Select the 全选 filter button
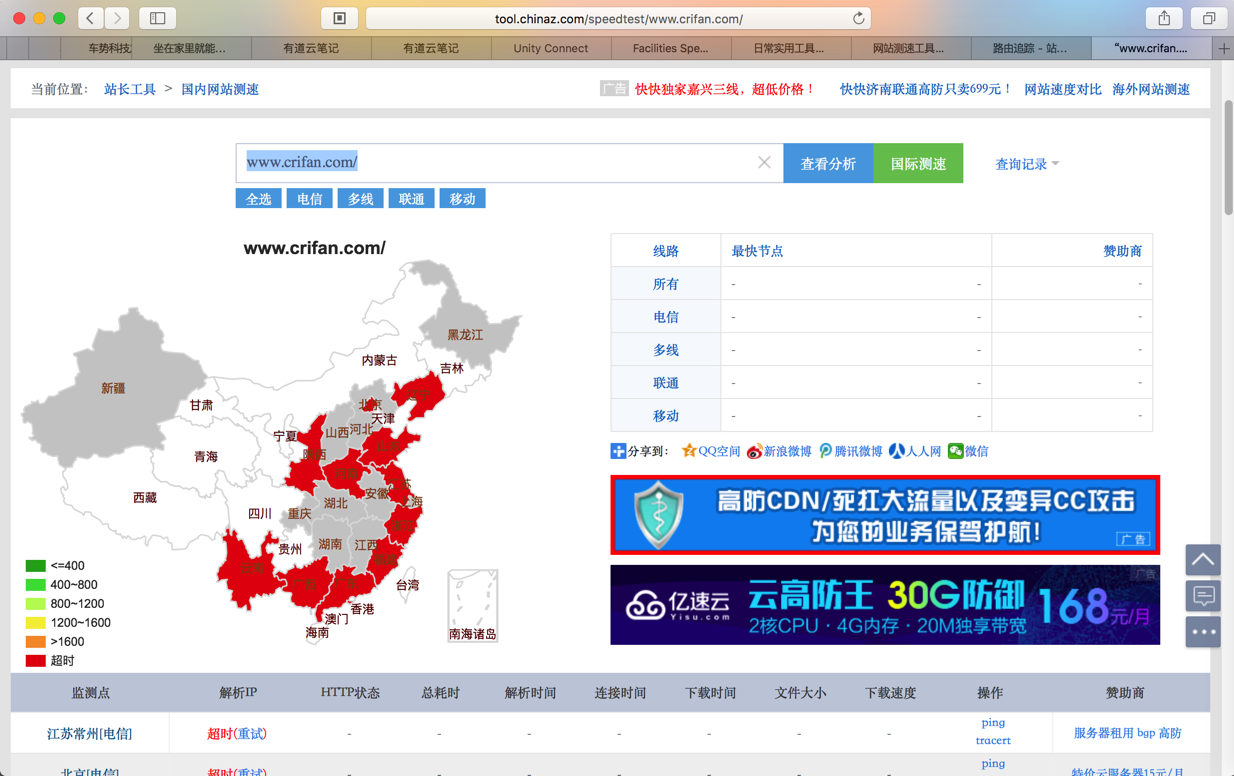 pyautogui.click(x=259, y=199)
